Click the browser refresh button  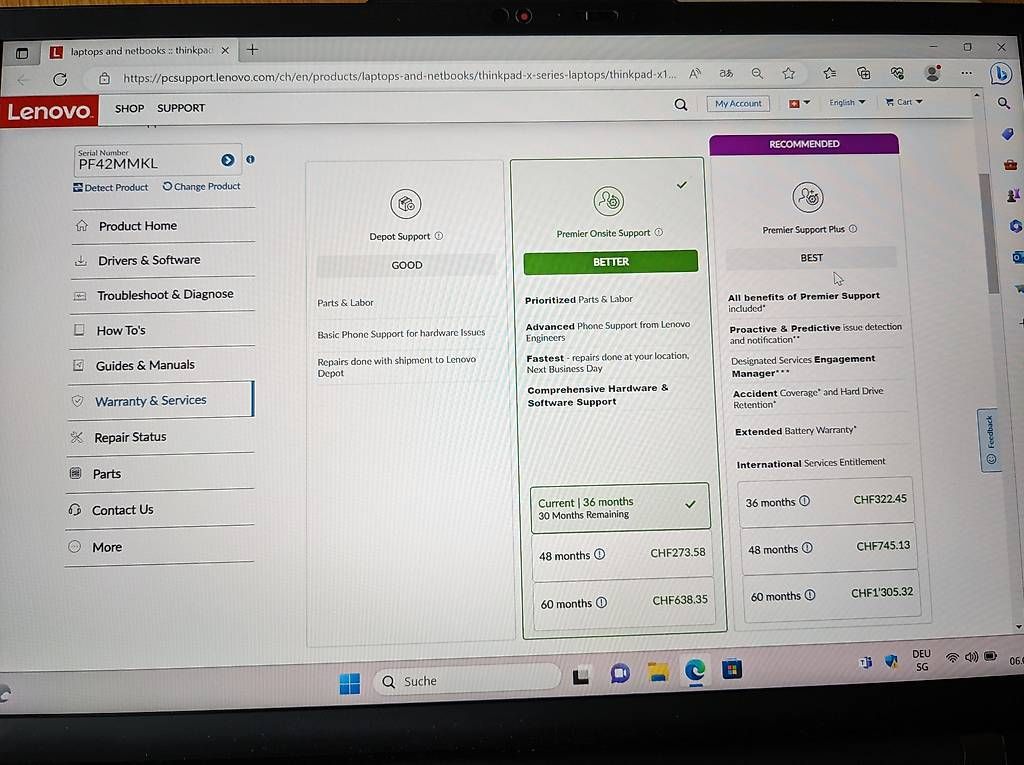coord(60,80)
